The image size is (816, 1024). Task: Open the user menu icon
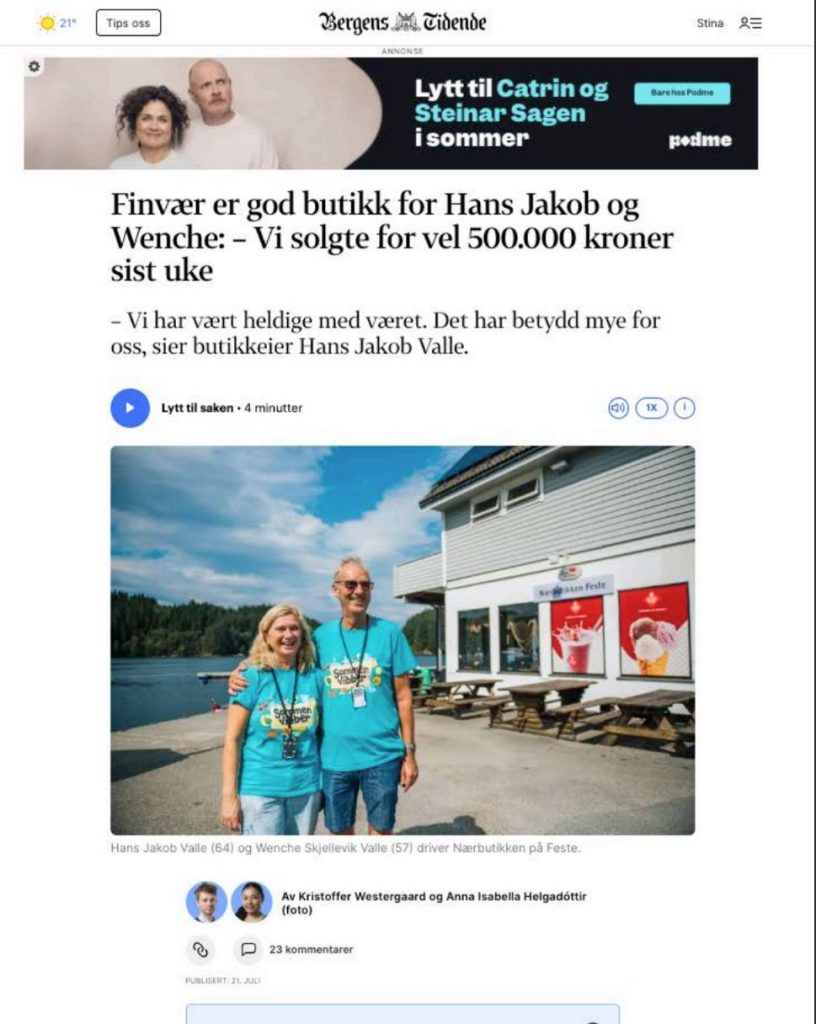click(x=751, y=23)
